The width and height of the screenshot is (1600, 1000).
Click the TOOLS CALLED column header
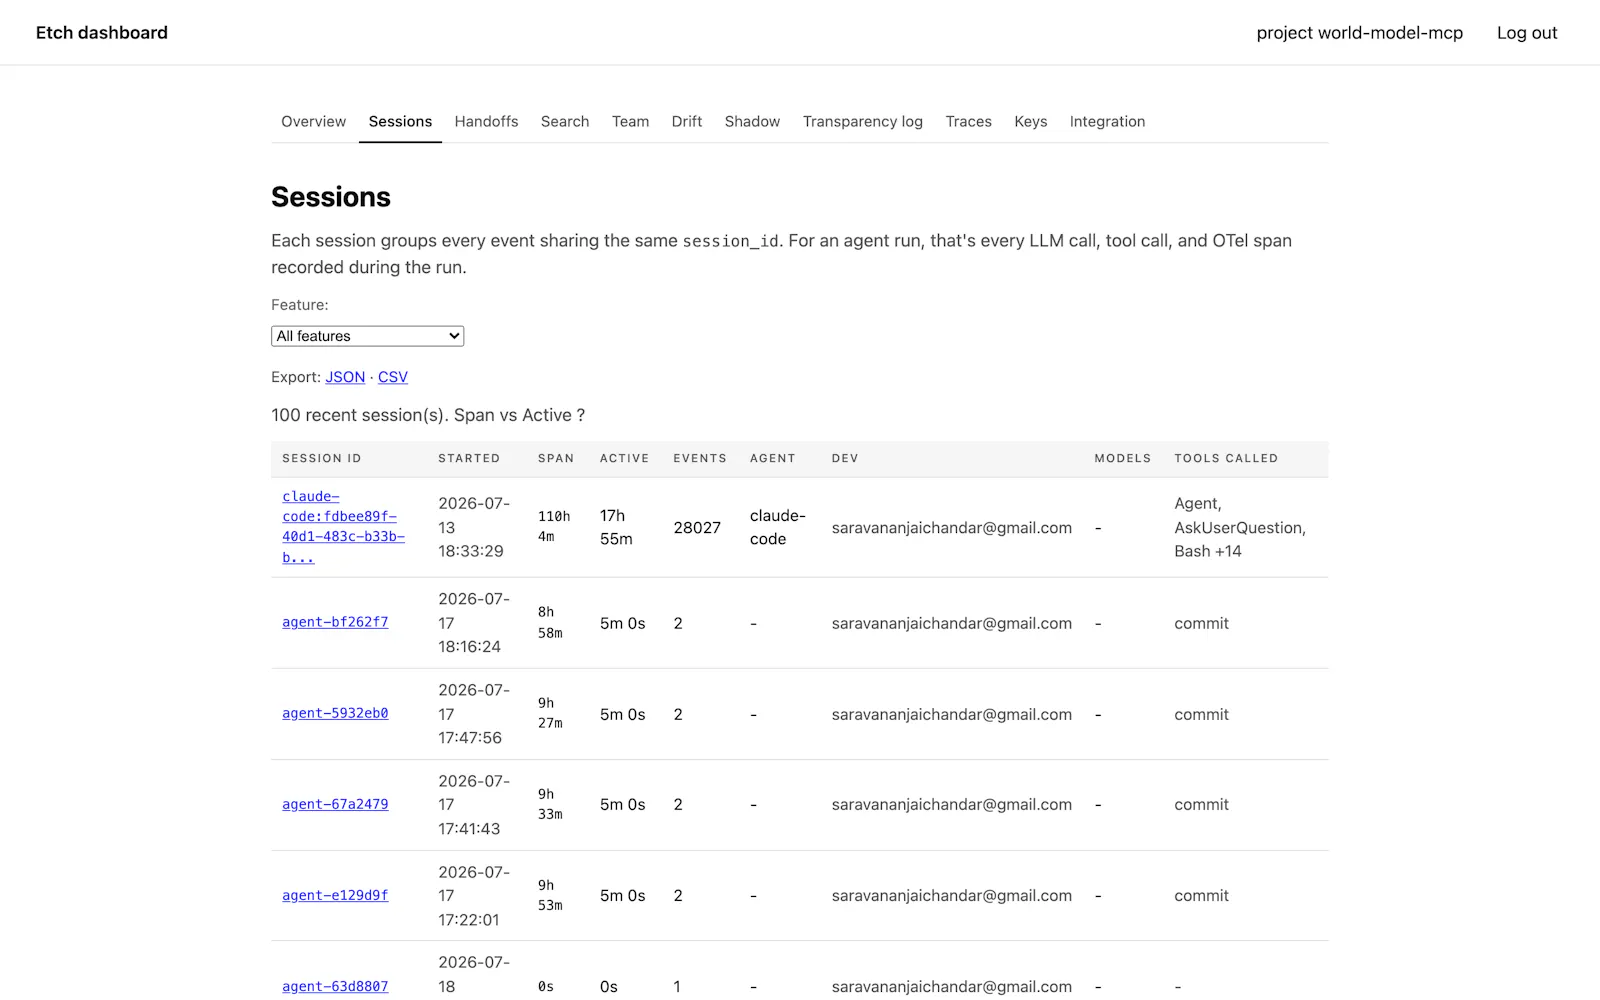coord(1226,458)
